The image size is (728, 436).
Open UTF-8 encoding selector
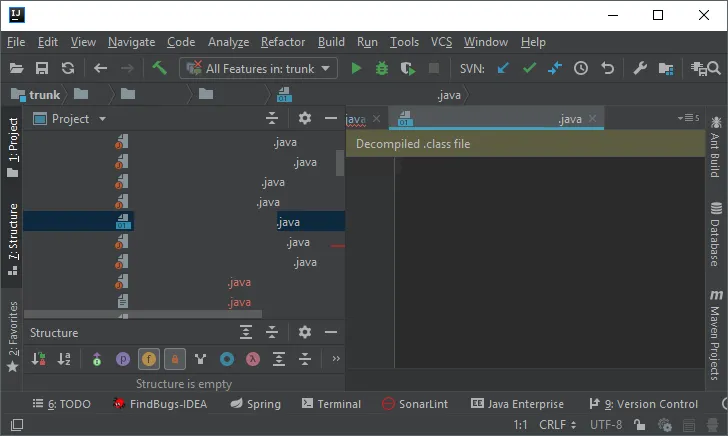coord(606,425)
